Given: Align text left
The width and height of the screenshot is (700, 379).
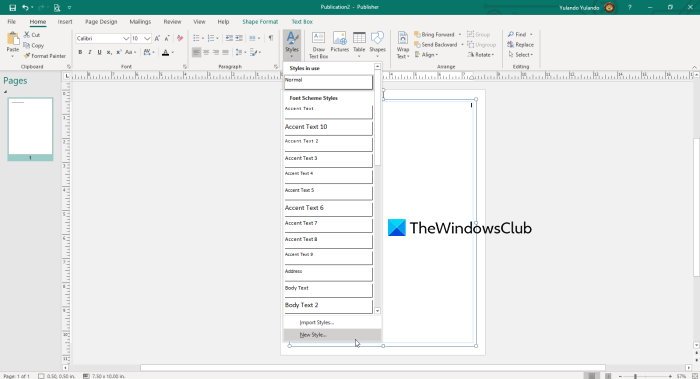Looking at the screenshot, I should 196,53.
